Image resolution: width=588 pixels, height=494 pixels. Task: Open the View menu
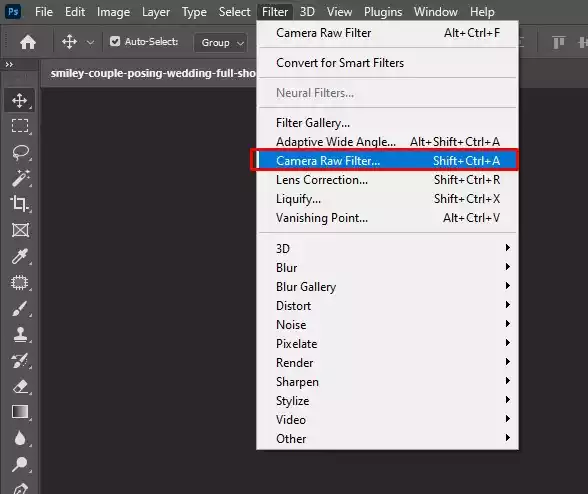pos(339,12)
